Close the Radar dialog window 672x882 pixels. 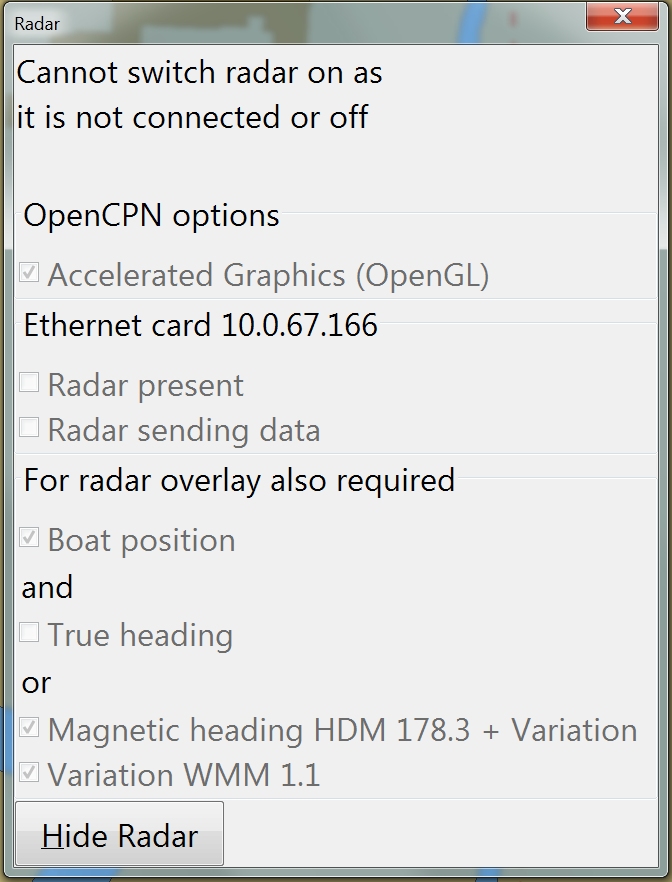(622, 16)
